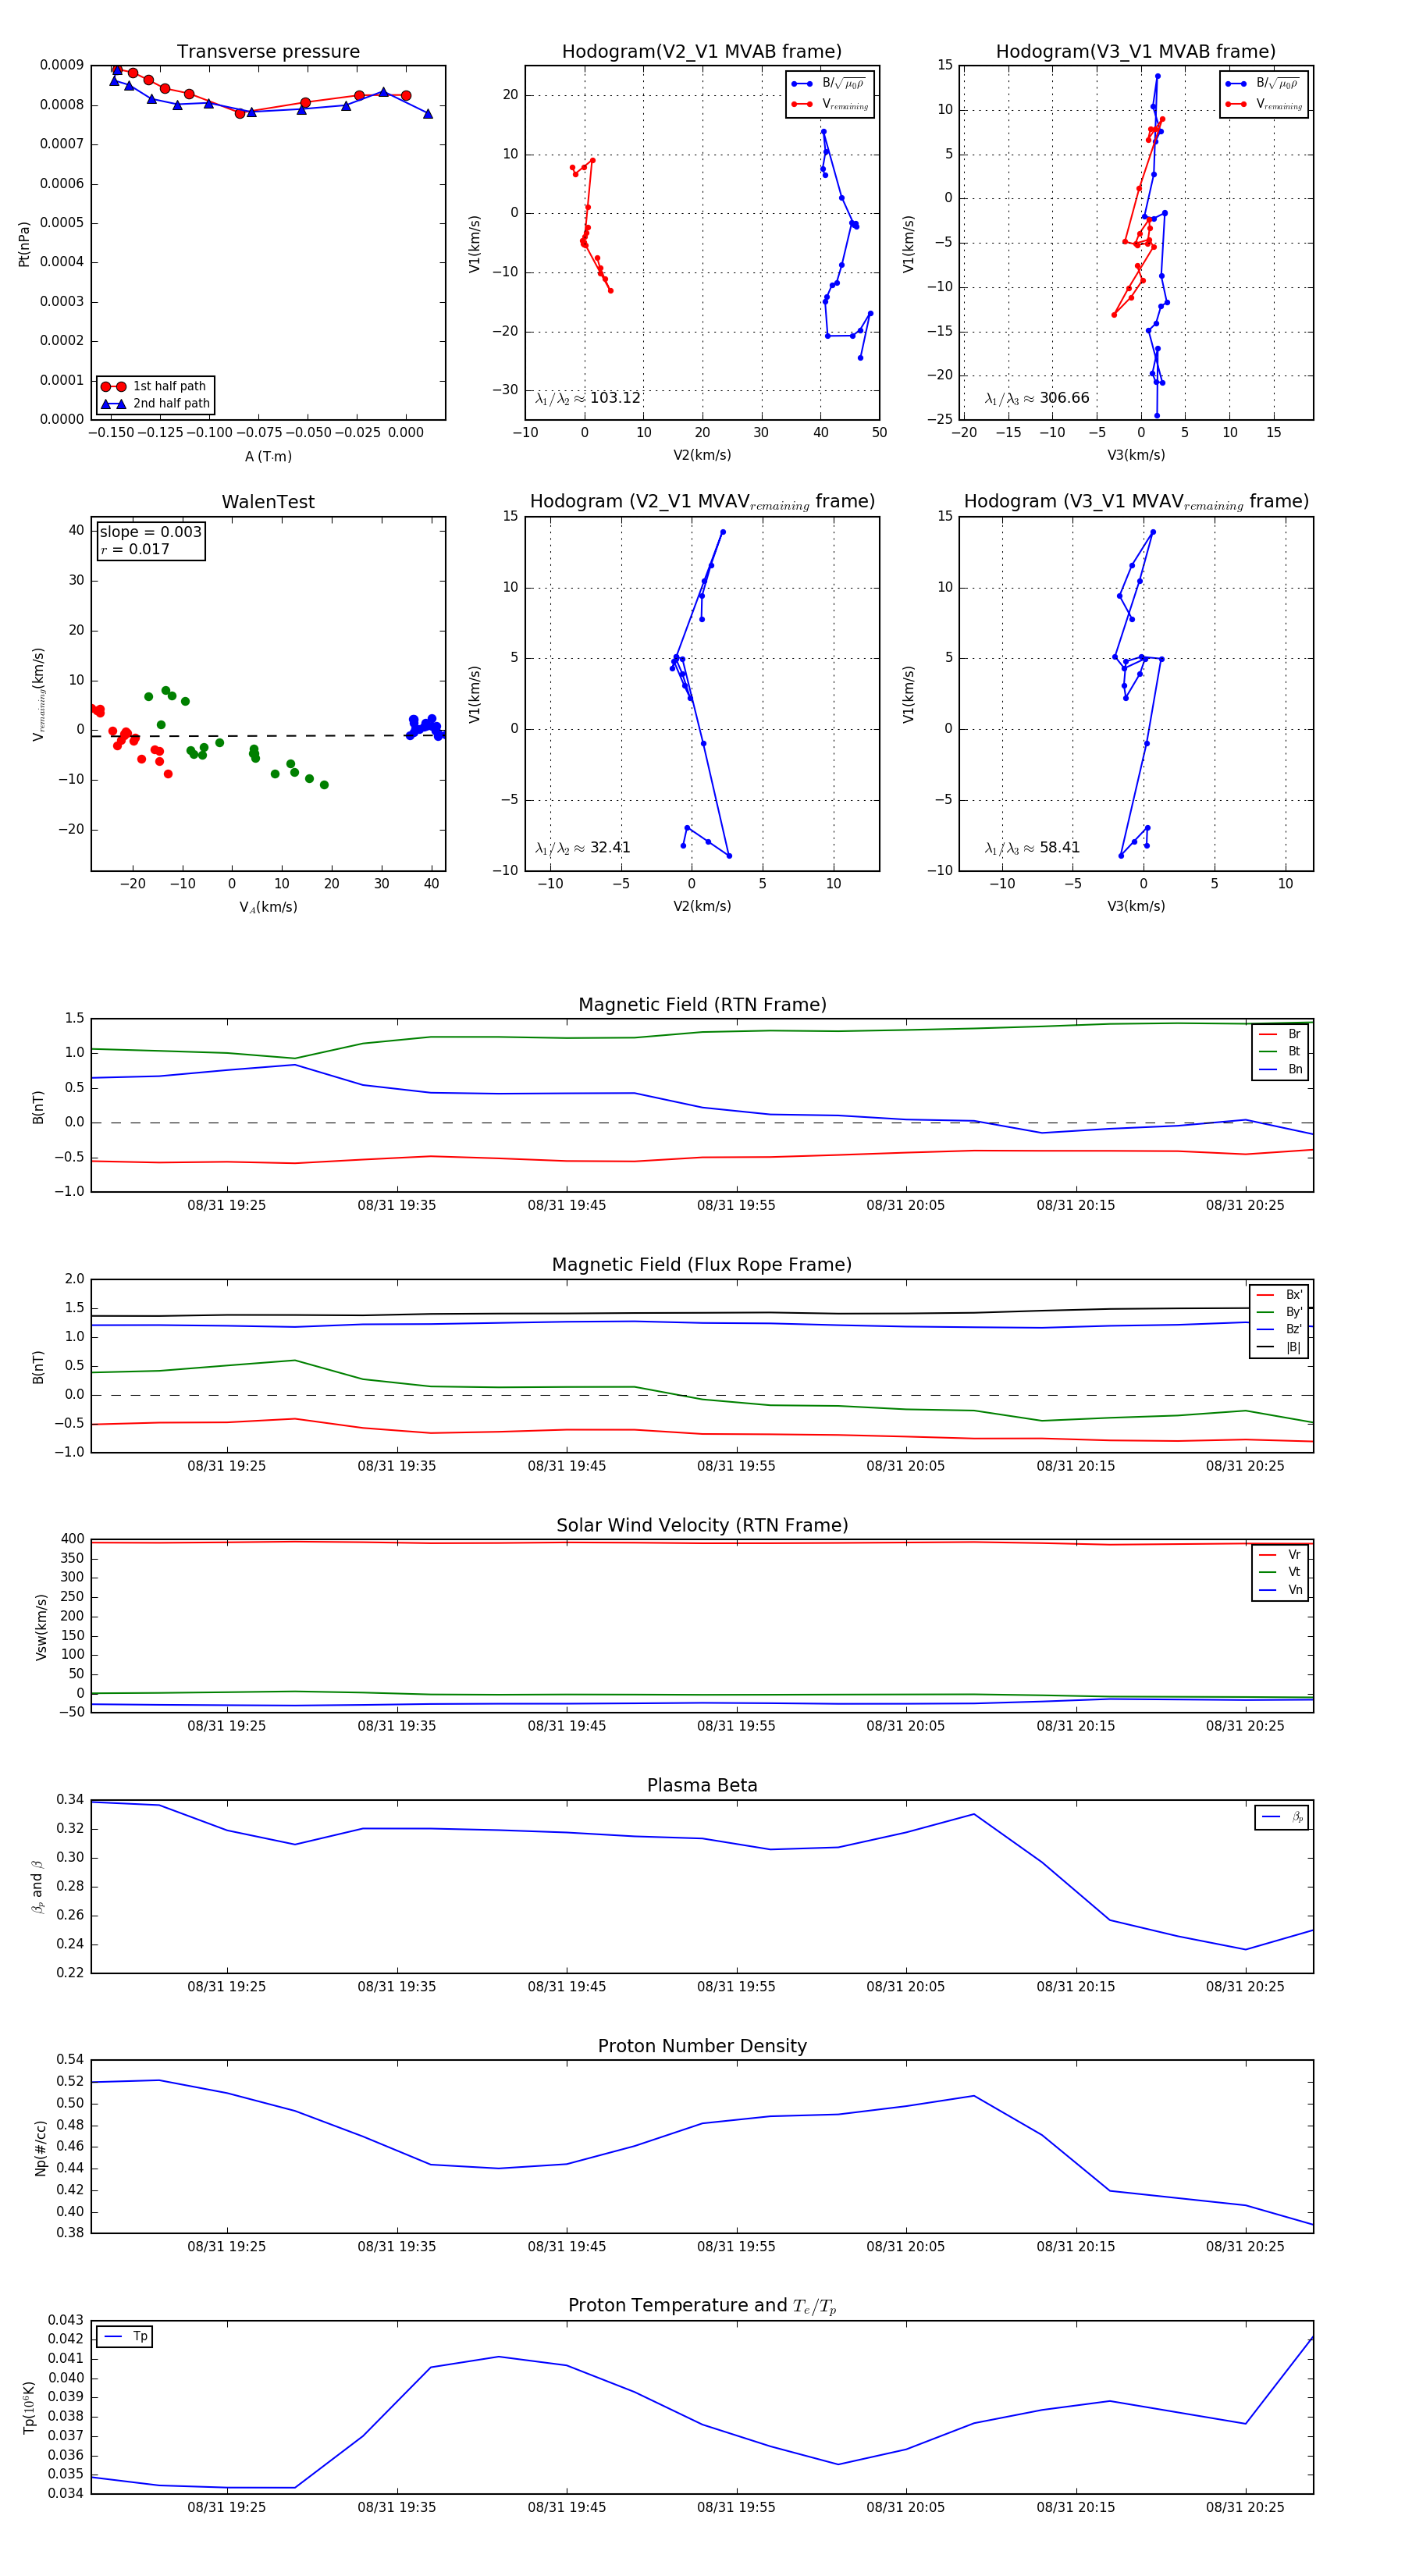Click "08/31 19:25" tick under Proton Temperature plot
The height and width of the screenshot is (2576, 1405).
click(227, 2507)
